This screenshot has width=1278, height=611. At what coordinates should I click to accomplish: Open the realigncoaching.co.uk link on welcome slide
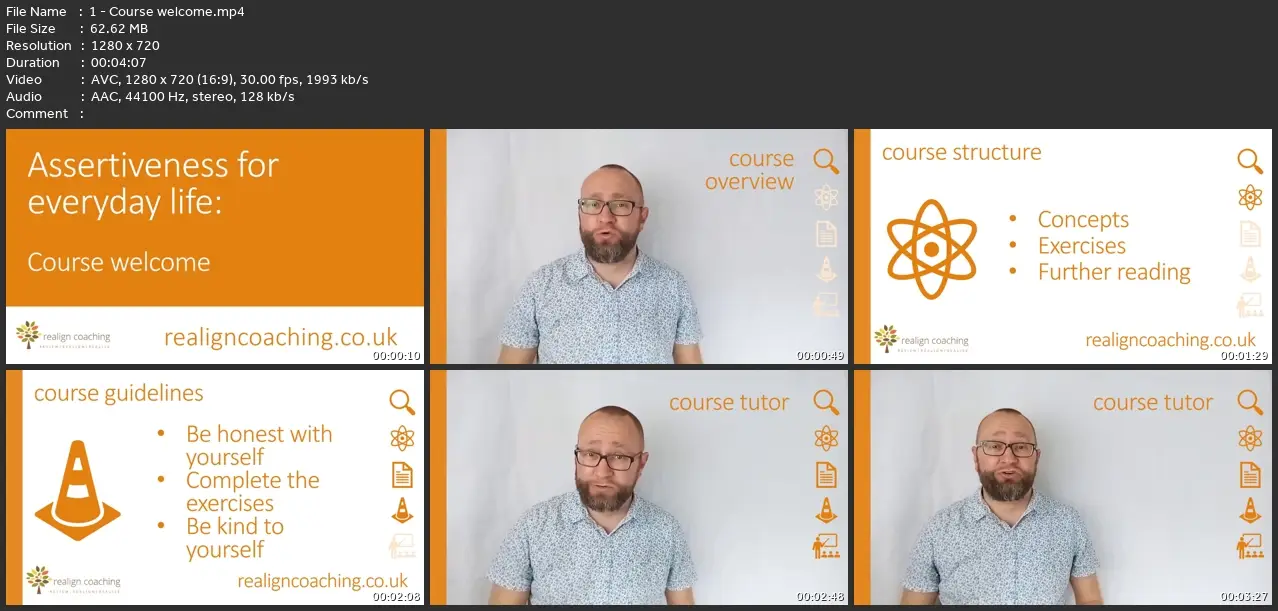(x=281, y=337)
